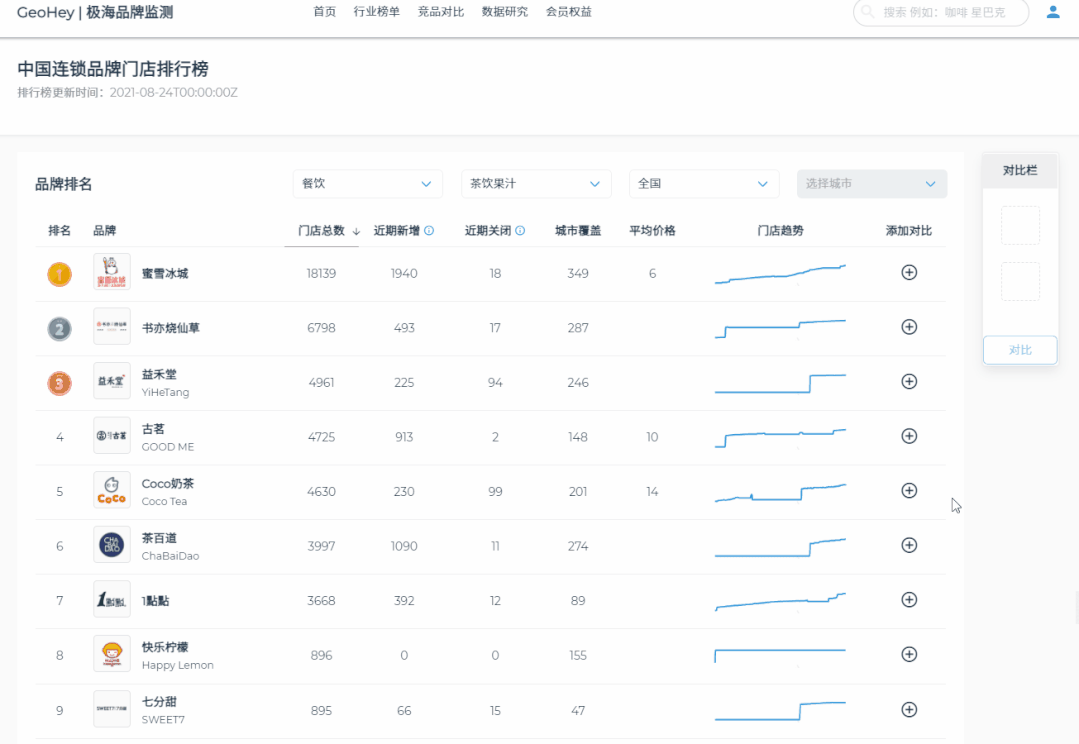Image resolution: width=1079 pixels, height=744 pixels.
Task: Click the gold rank 1 medal
Action: (59, 275)
